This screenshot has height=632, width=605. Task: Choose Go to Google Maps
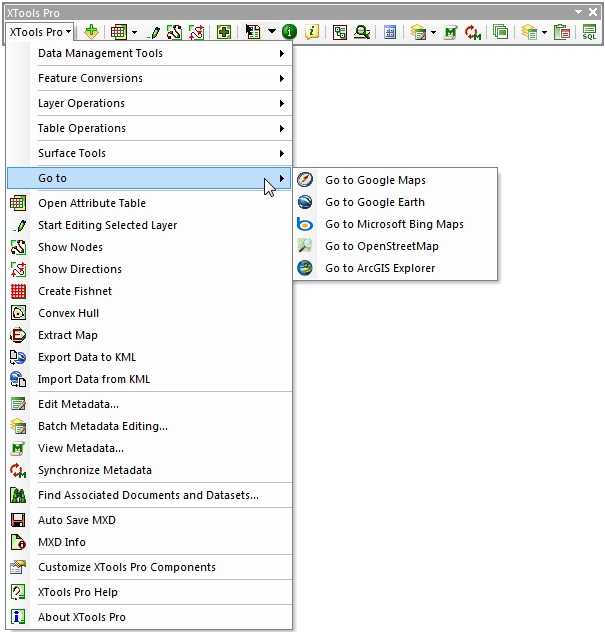point(395,180)
